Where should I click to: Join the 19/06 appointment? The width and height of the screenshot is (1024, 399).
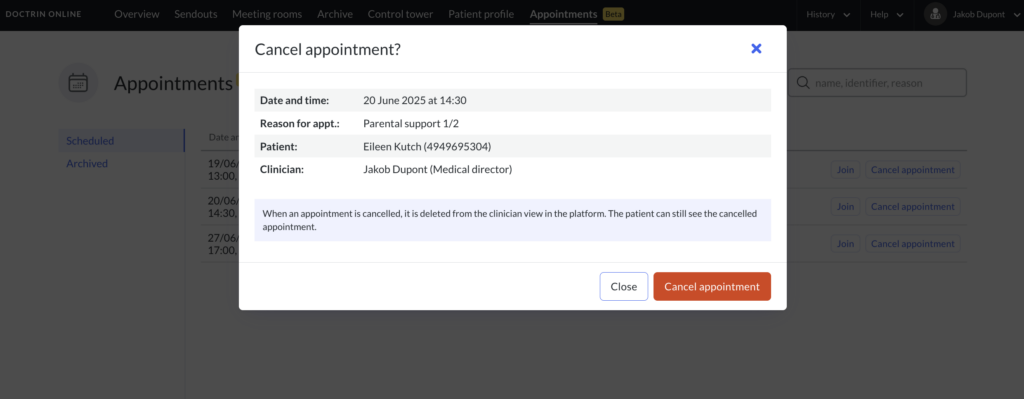tap(846, 170)
